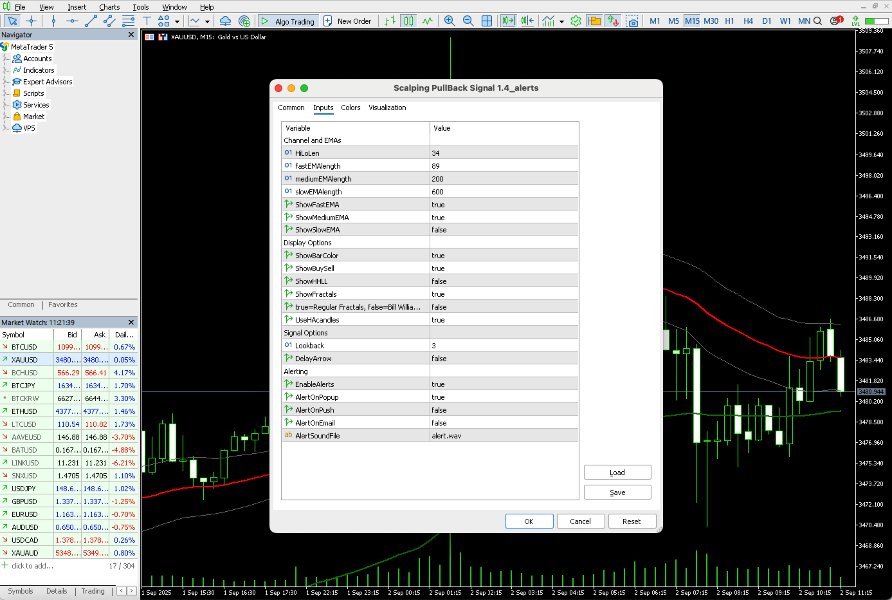This screenshot has height=600, width=892.
Task: Toggle AlertOnPush value false
Action: tap(504, 410)
